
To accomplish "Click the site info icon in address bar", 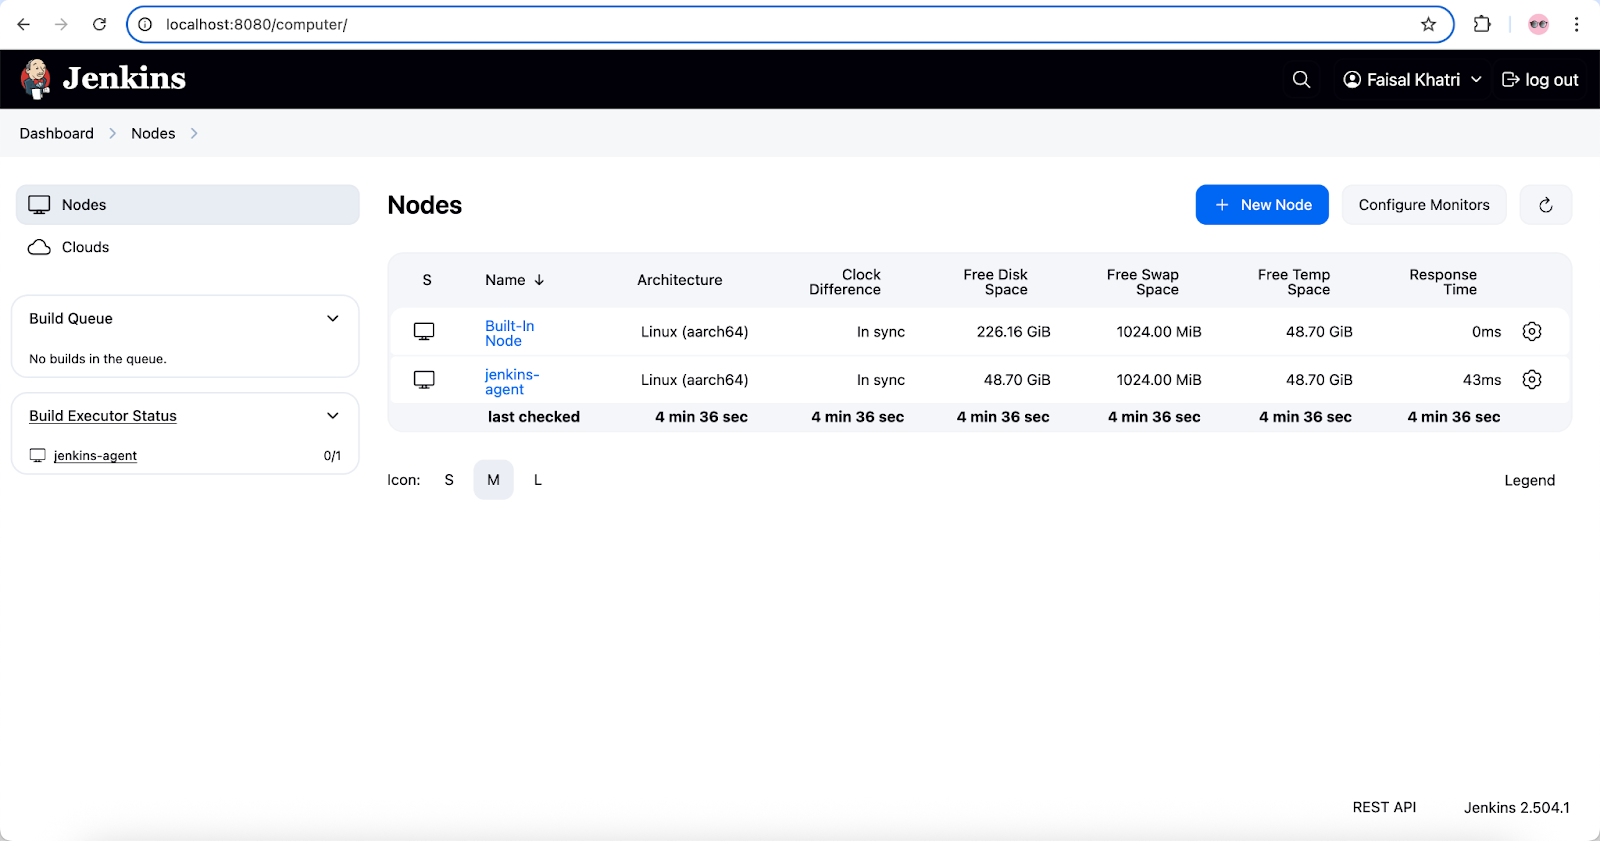I will tap(145, 24).
